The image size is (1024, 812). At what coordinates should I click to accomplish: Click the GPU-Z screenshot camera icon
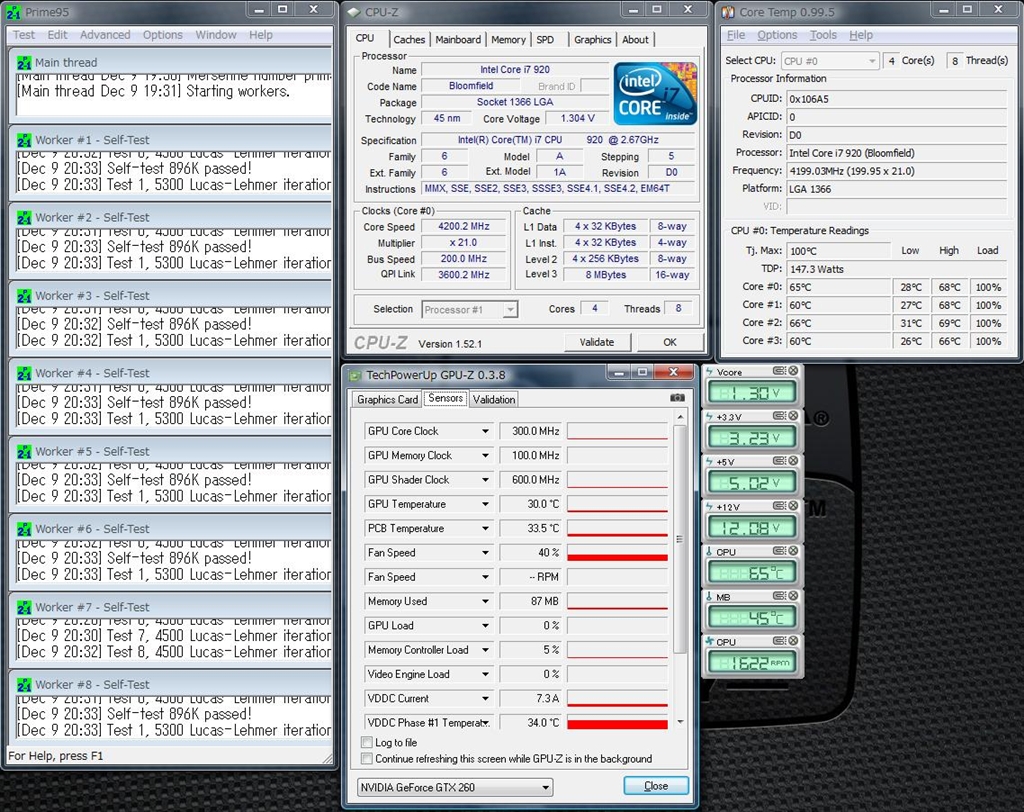click(x=677, y=398)
